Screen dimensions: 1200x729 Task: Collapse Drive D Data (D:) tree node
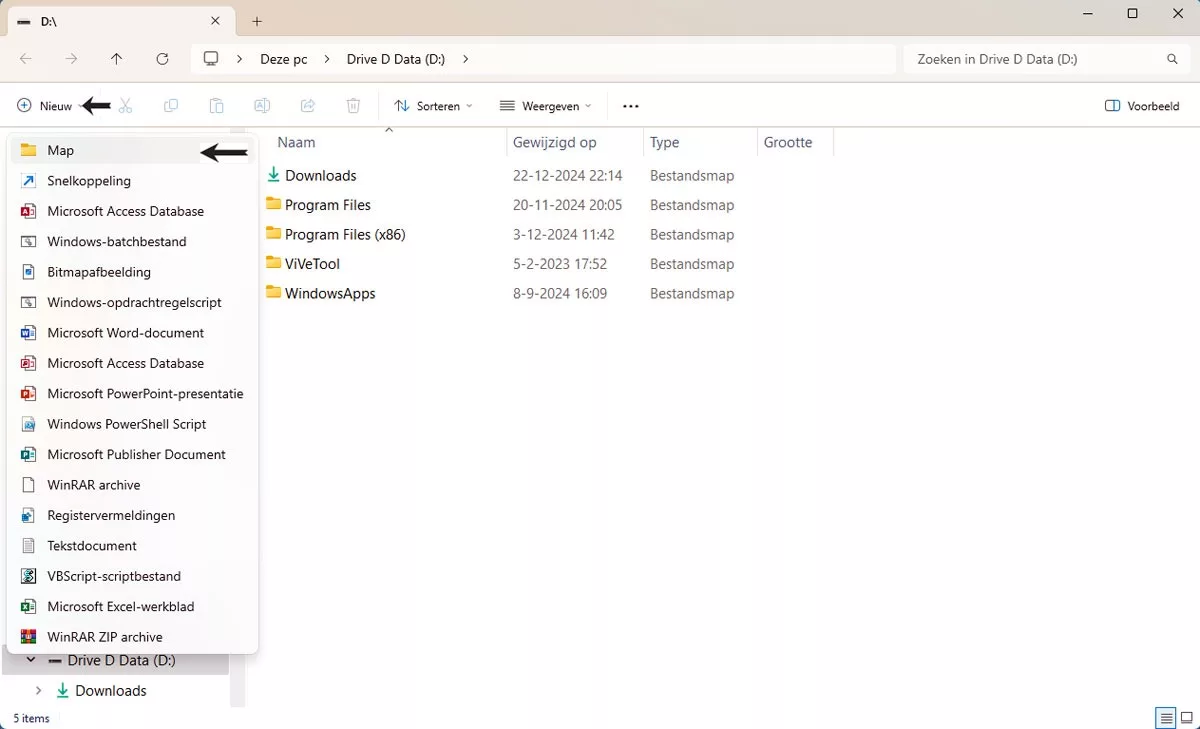tap(31, 660)
